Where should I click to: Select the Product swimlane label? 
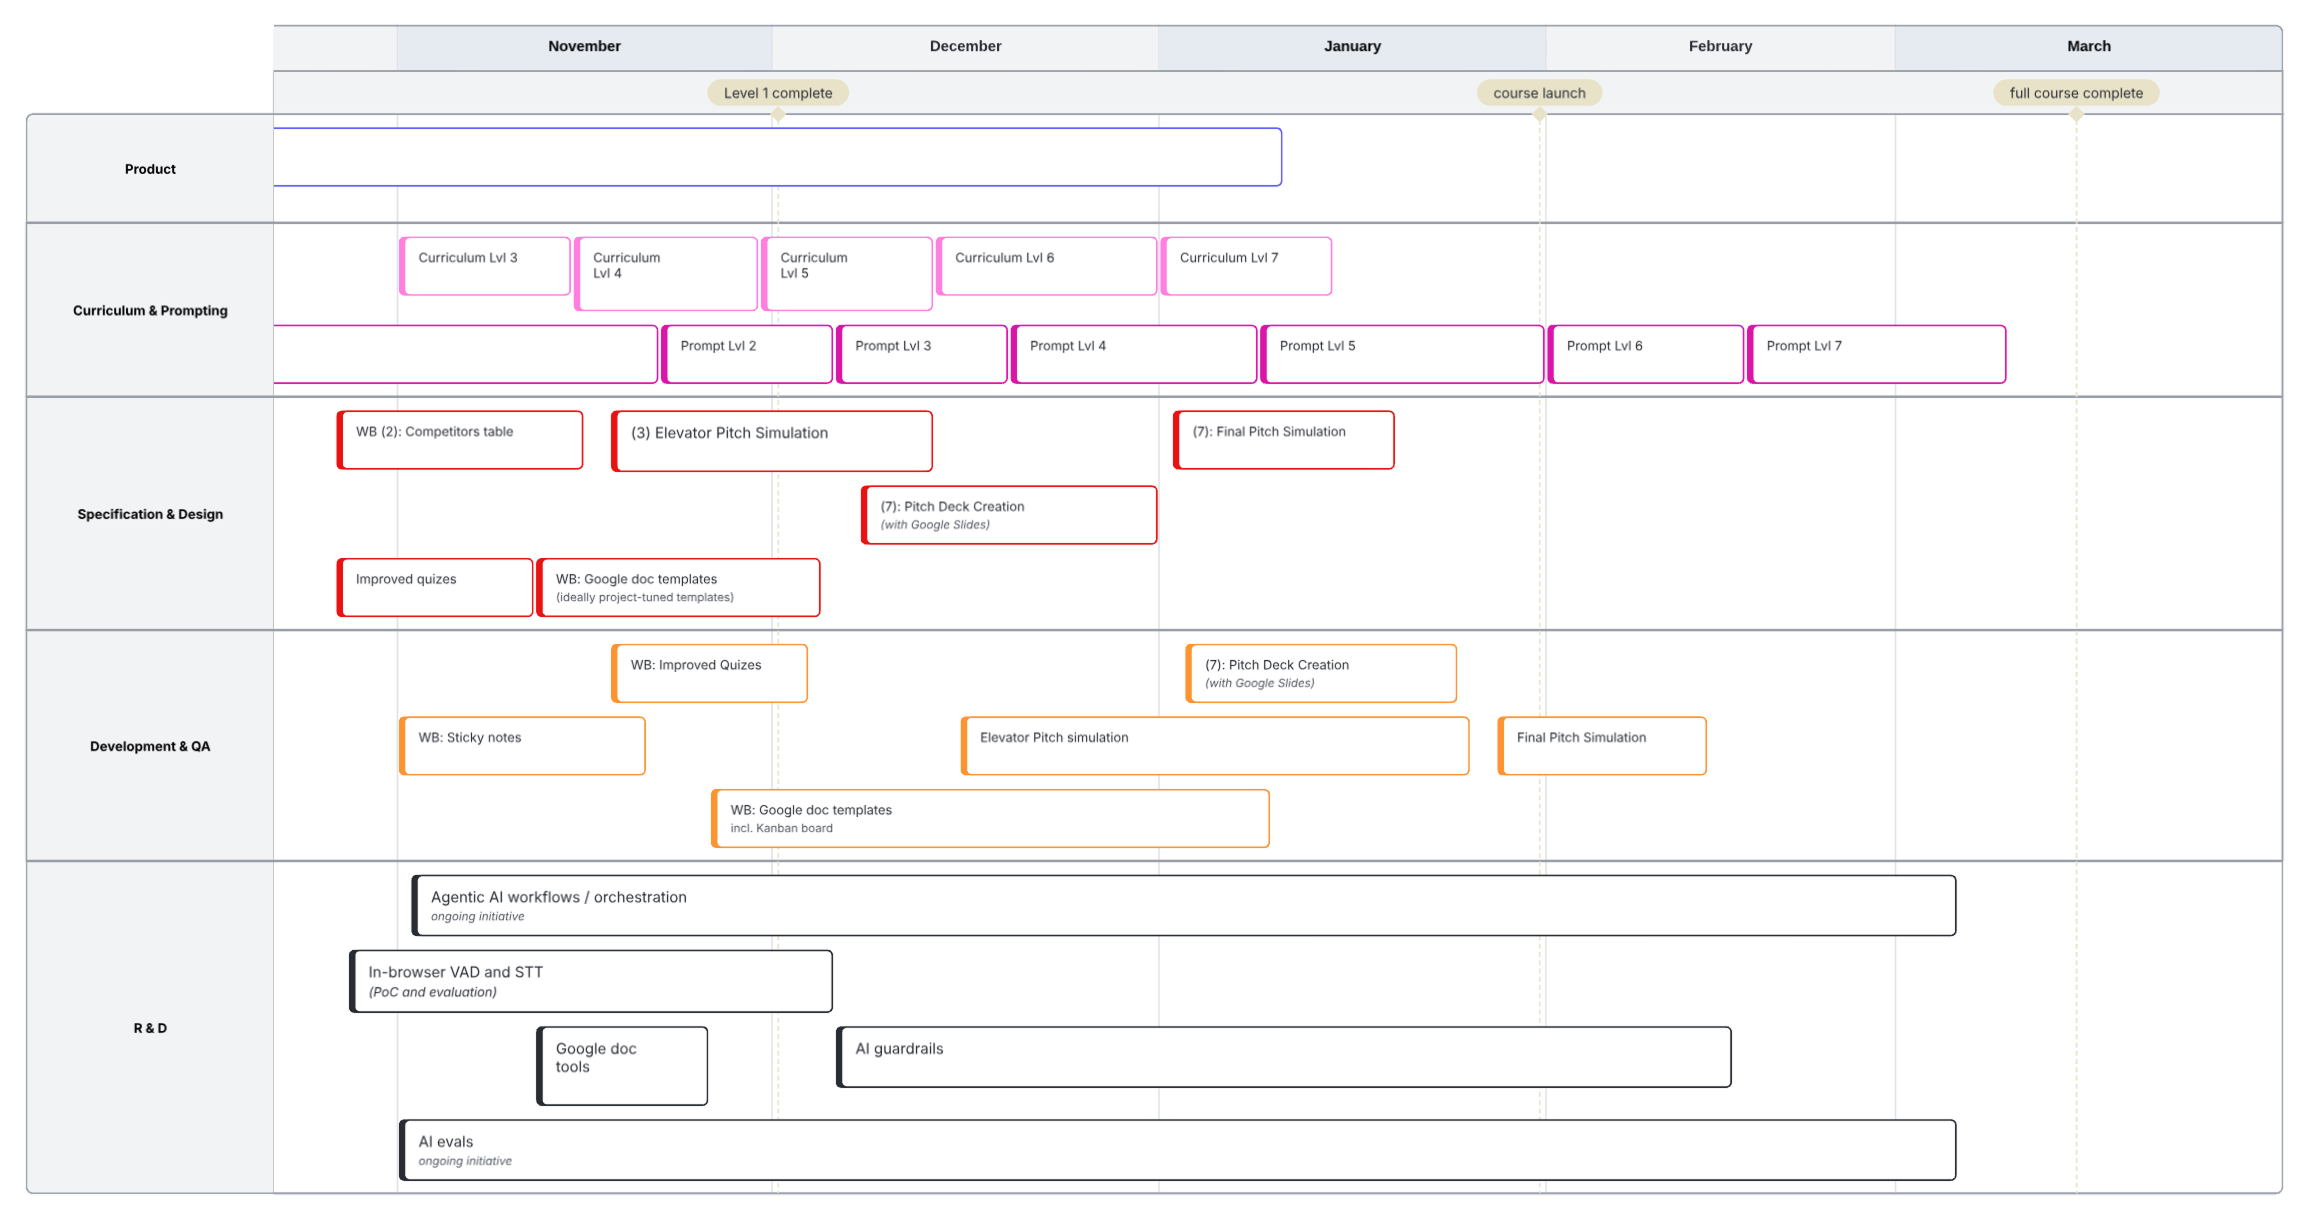click(150, 169)
